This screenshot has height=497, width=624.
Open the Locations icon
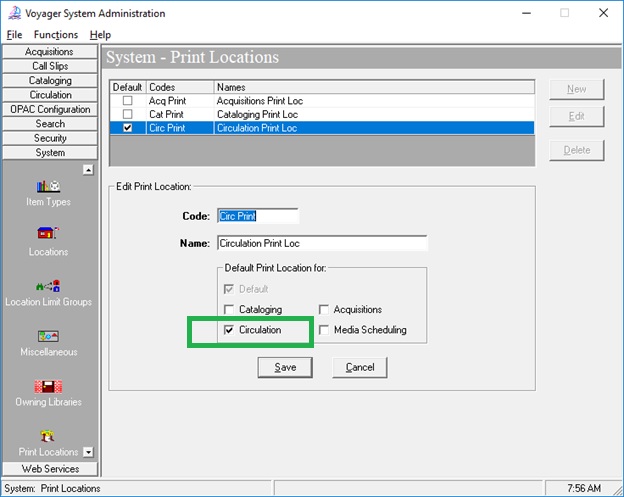pyautogui.click(x=48, y=233)
